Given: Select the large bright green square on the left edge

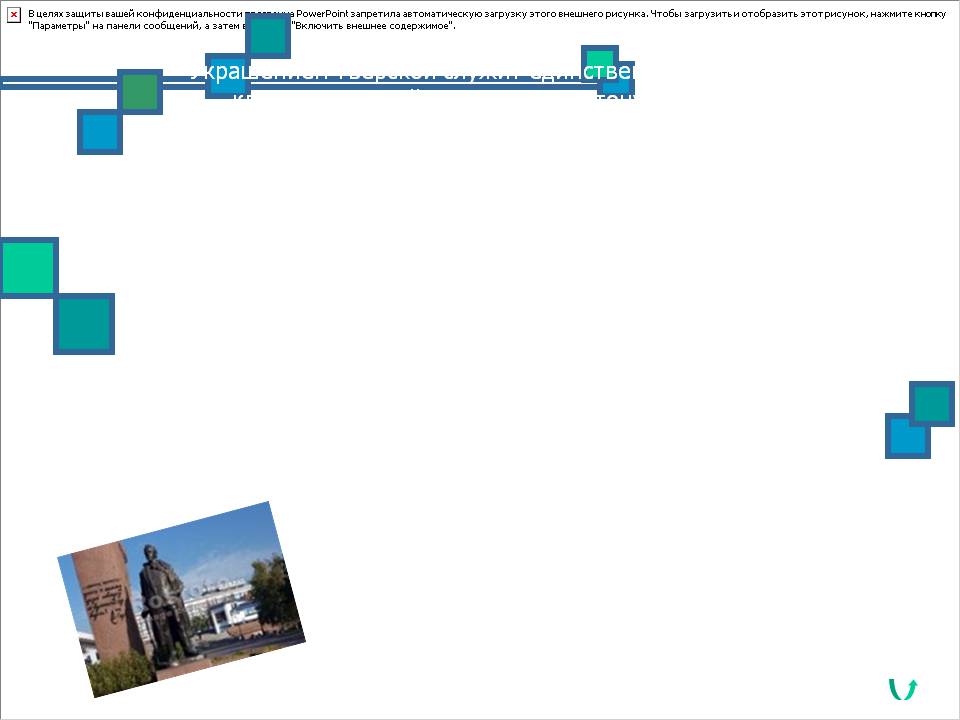Looking at the screenshot, I should point(27,267).
